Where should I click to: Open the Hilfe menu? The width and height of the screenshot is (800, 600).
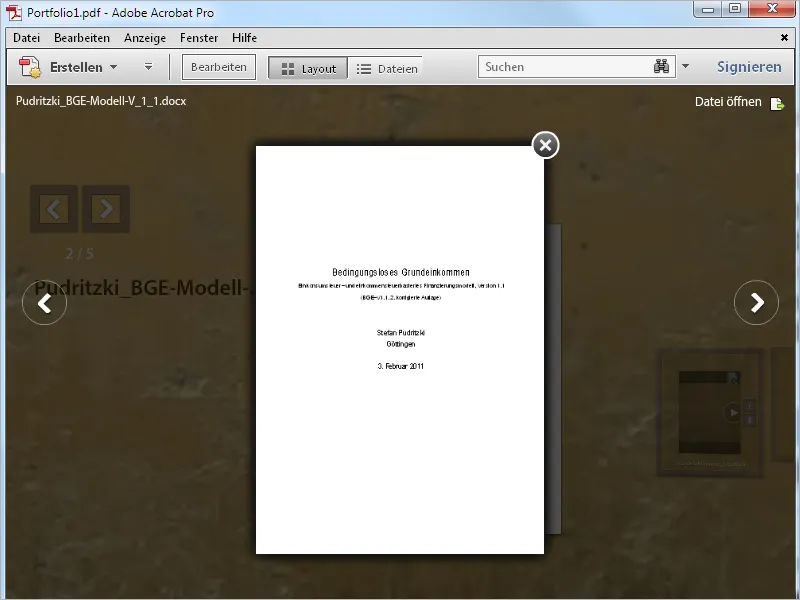click(x=244, y=38)
